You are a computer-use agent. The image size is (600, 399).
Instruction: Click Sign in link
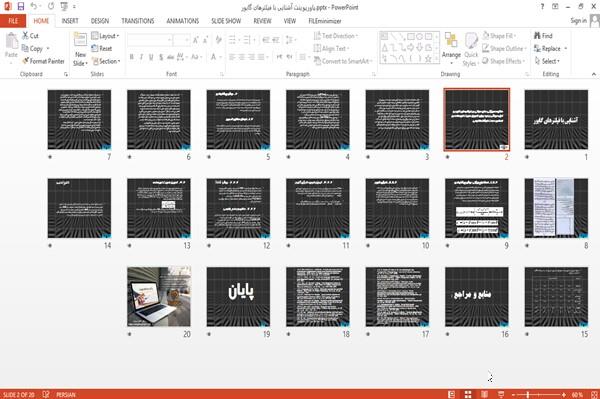(578, 21)
